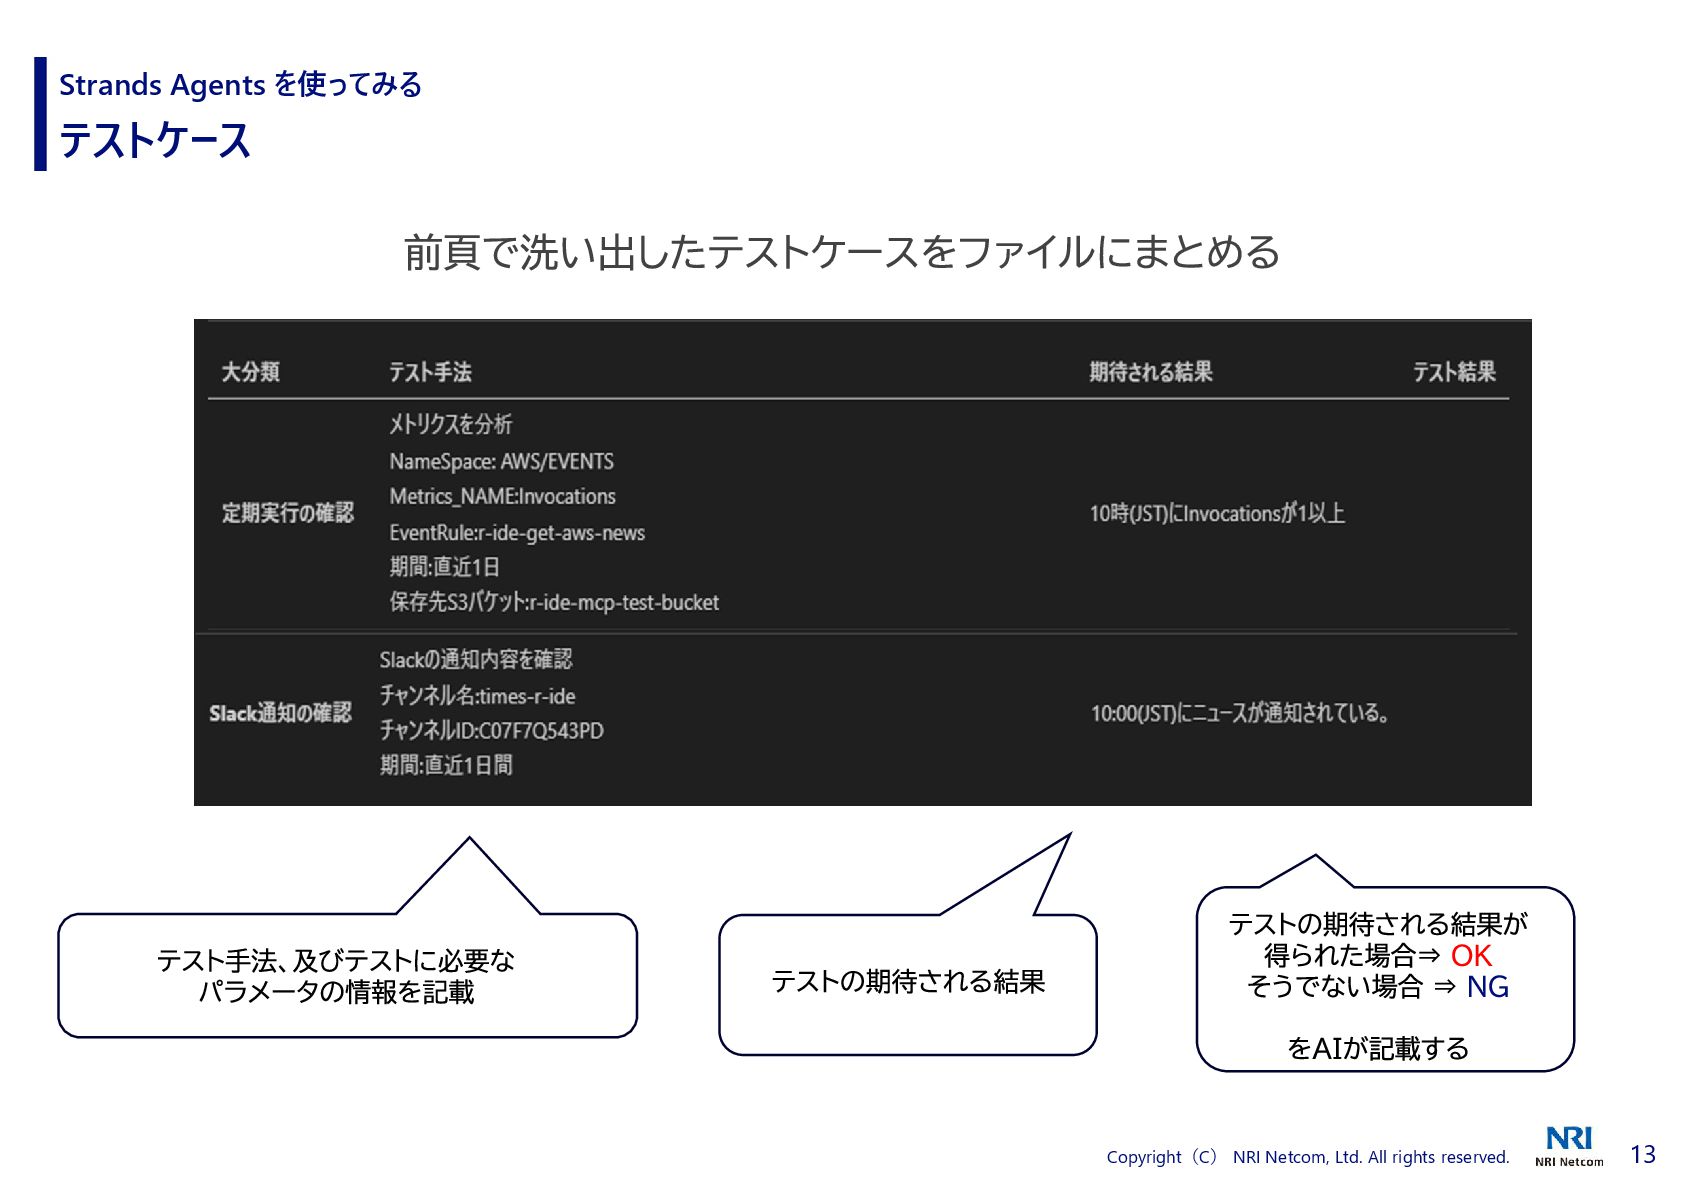Click the メトリクスを分析 line
This screenshot has width=1684, height=1191.
point(450,424)
